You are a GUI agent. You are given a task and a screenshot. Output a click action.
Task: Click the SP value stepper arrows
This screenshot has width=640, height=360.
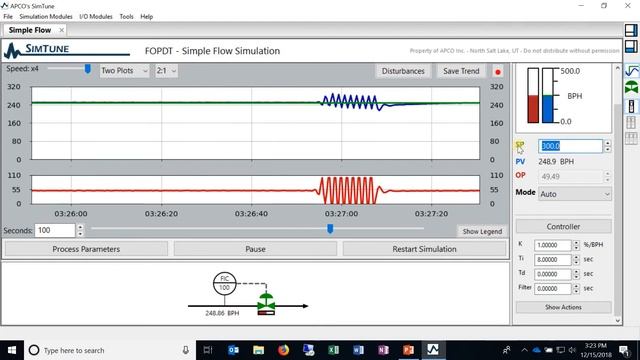[x=607, y=146]
